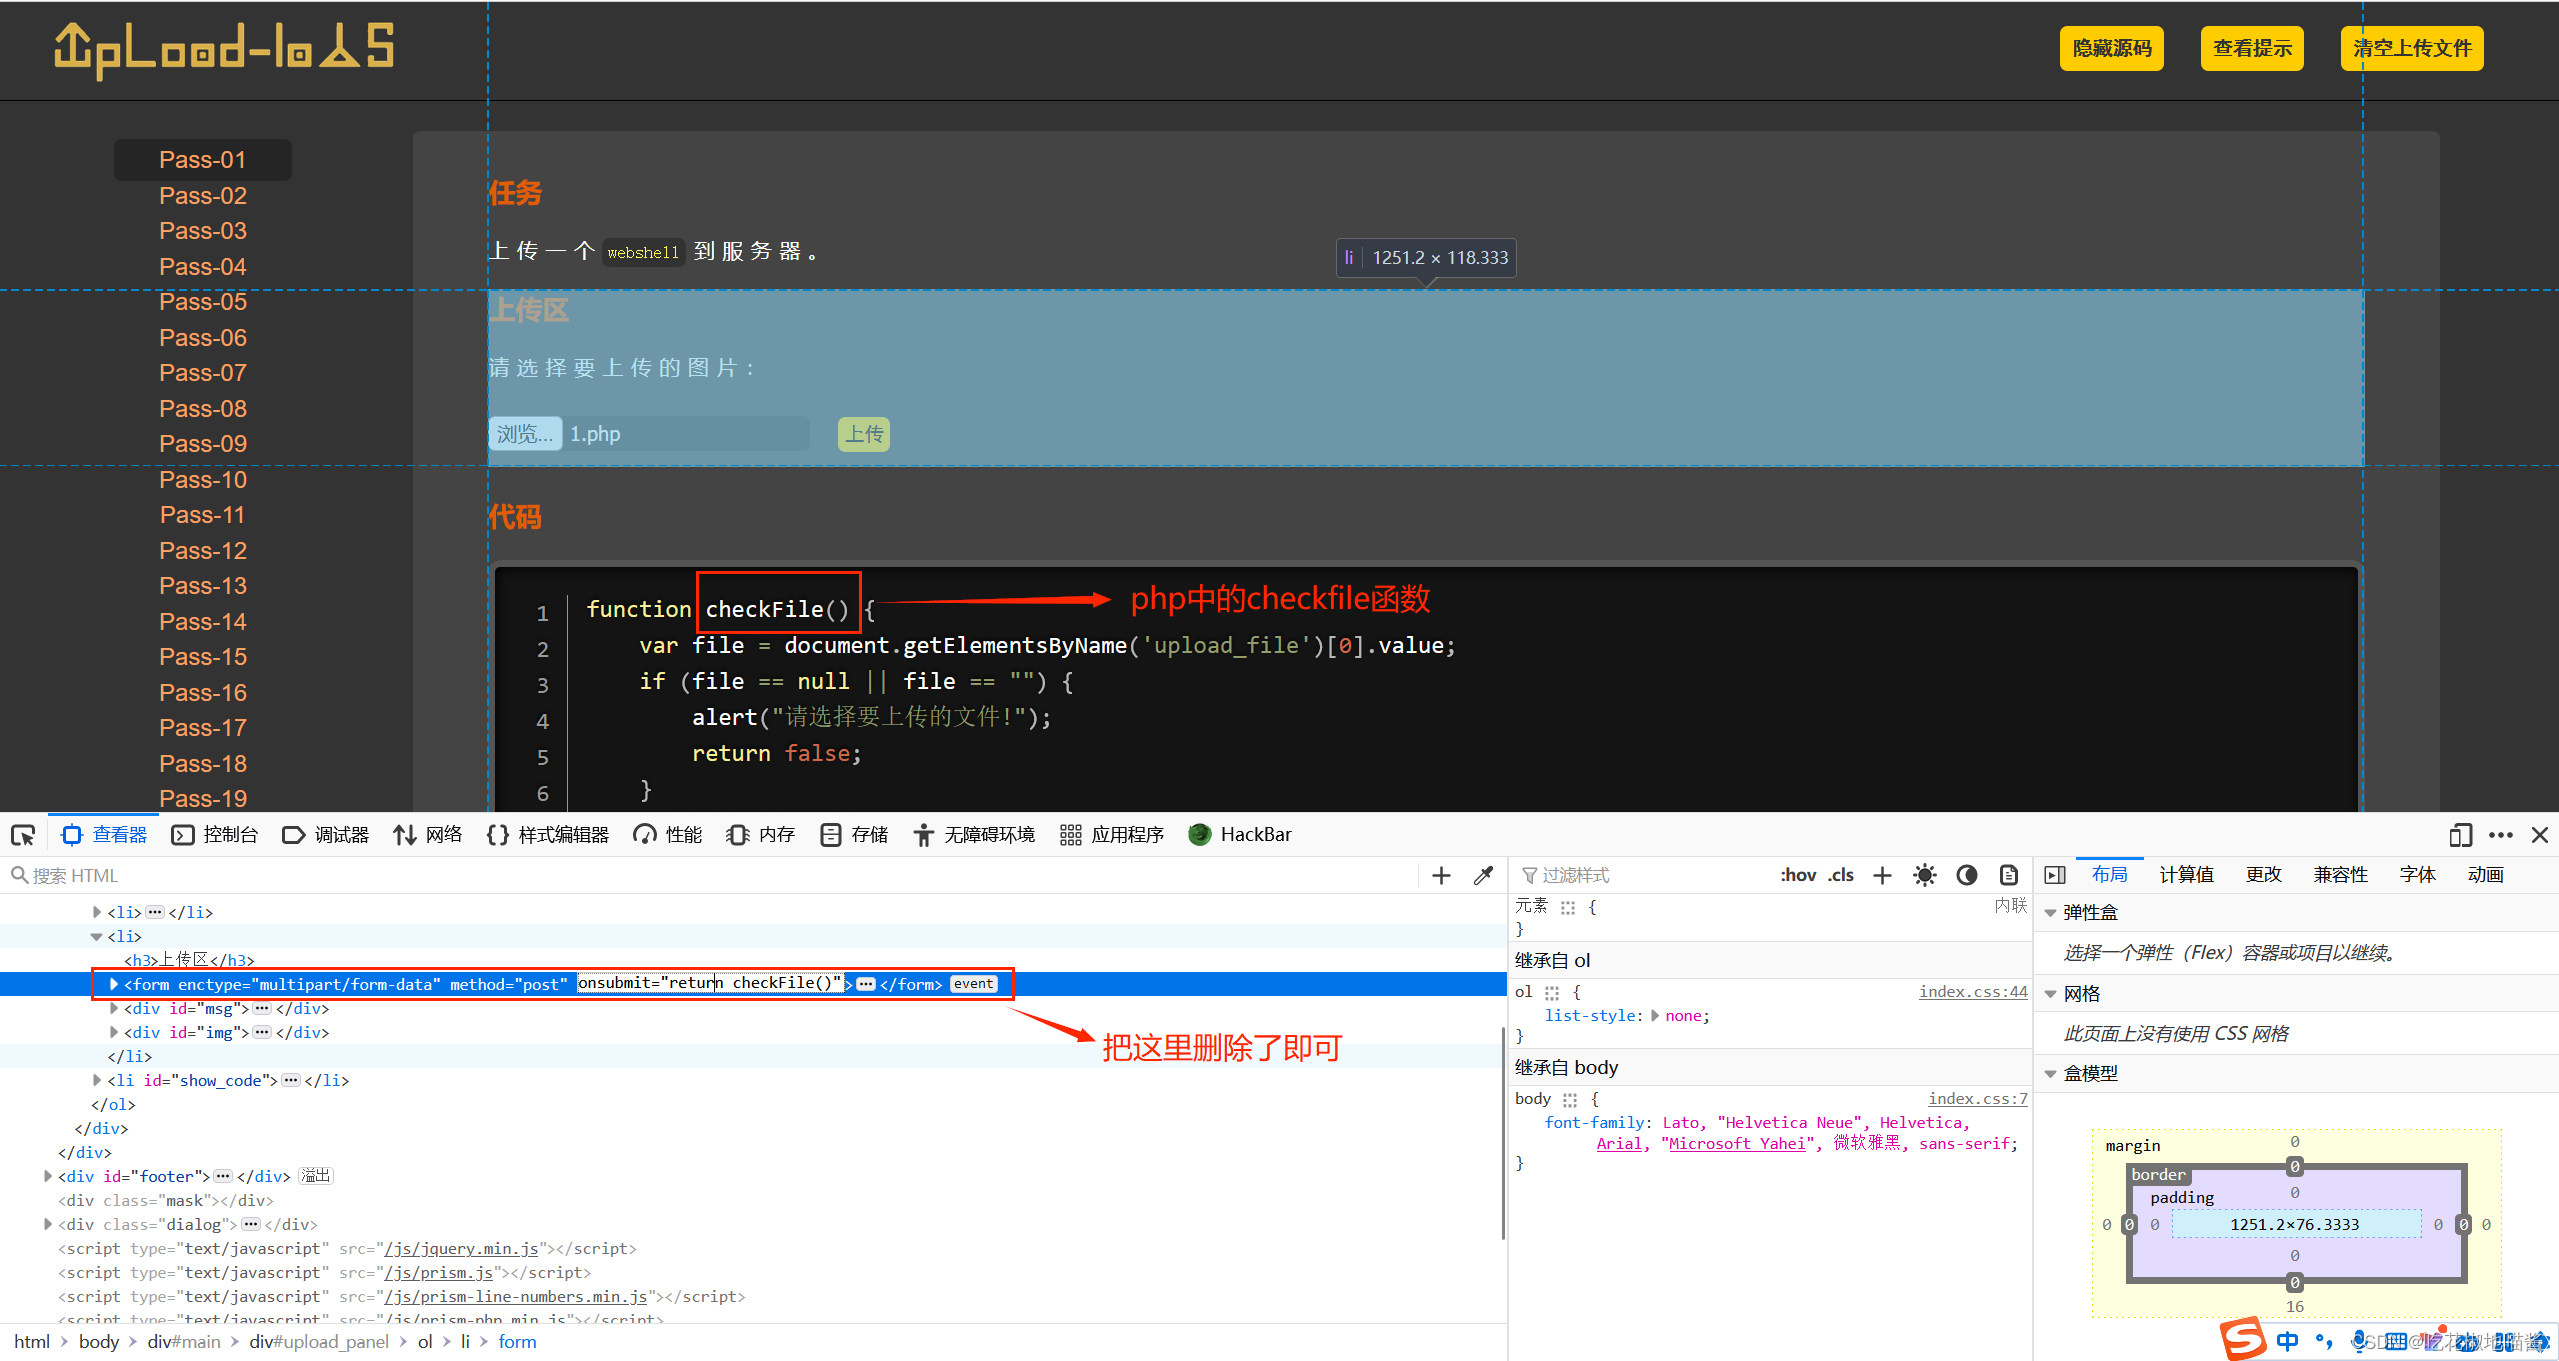Toggle light color scheme simulation icon
Screen dimensions: 2559x1361
click(x=1924, y=875)
